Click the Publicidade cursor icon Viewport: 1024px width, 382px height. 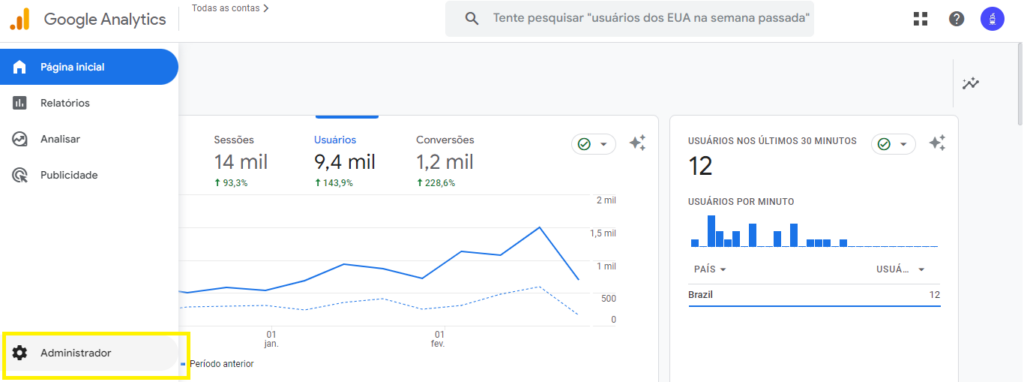20,175
